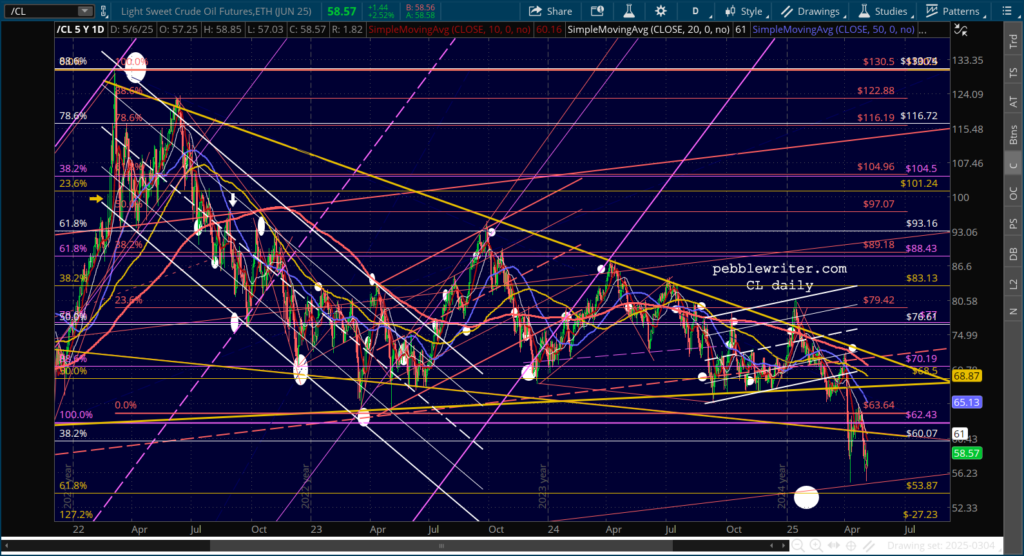1024x556 pixels.
Task: Open the symbol link clipboard icon
Action: 103,11
